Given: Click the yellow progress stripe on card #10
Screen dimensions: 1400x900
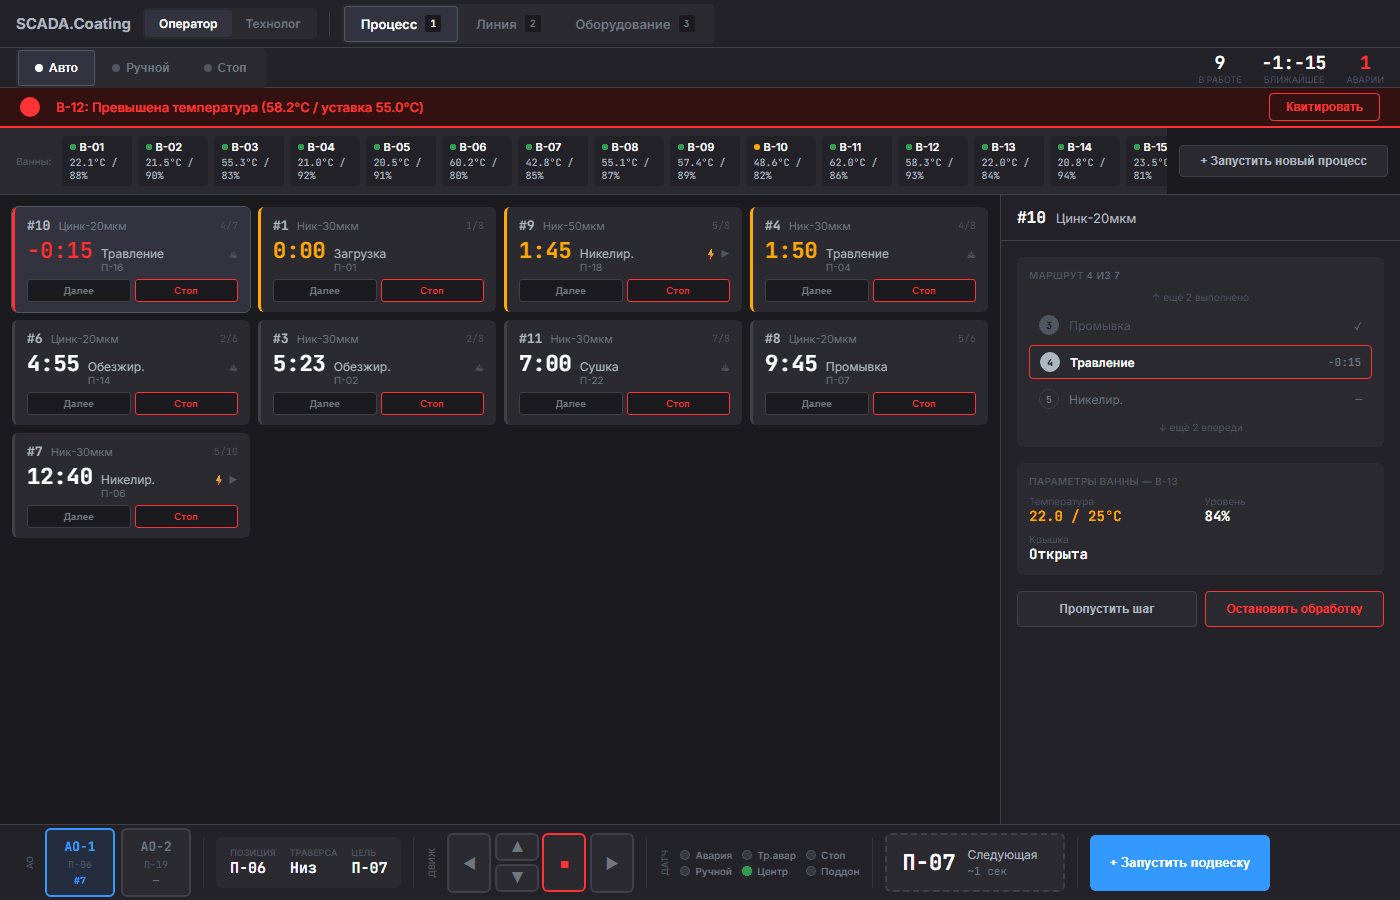Looking at the screenshot, I should pyautogui.click(x=14, y=260).
